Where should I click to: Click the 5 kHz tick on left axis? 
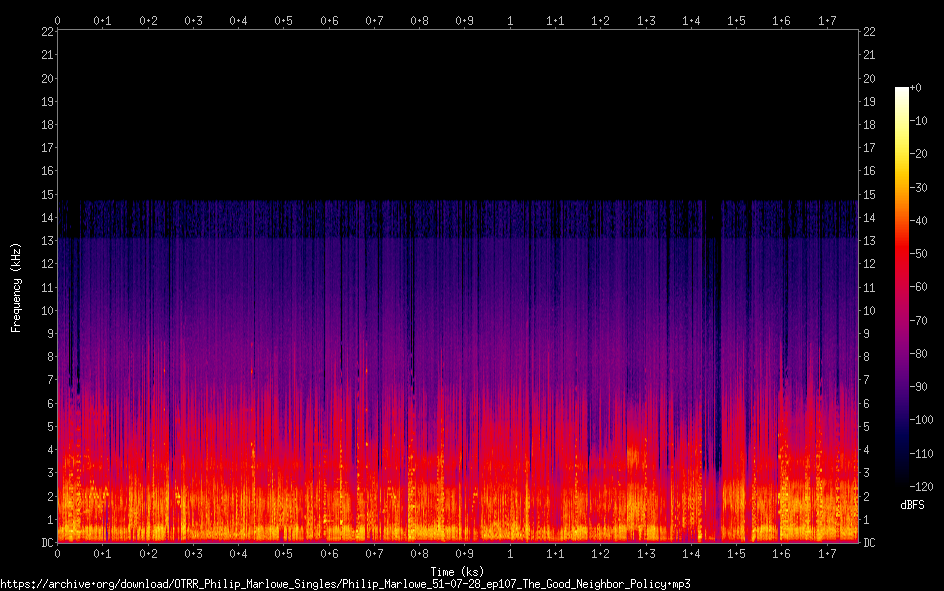click(48, 427)
